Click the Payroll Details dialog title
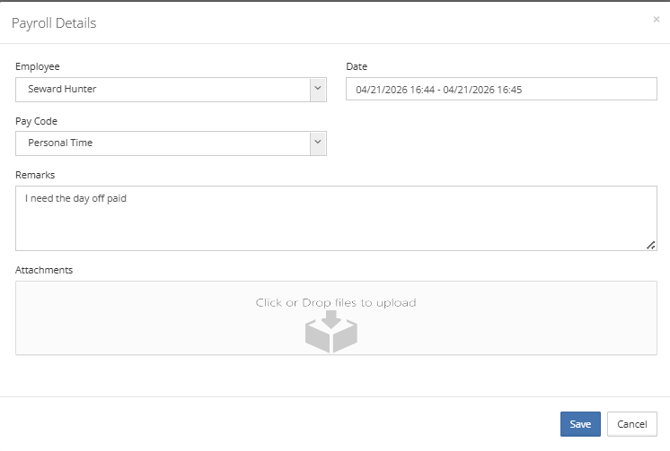The width and height of the screenshot is (670, 451). pos(54,22)
